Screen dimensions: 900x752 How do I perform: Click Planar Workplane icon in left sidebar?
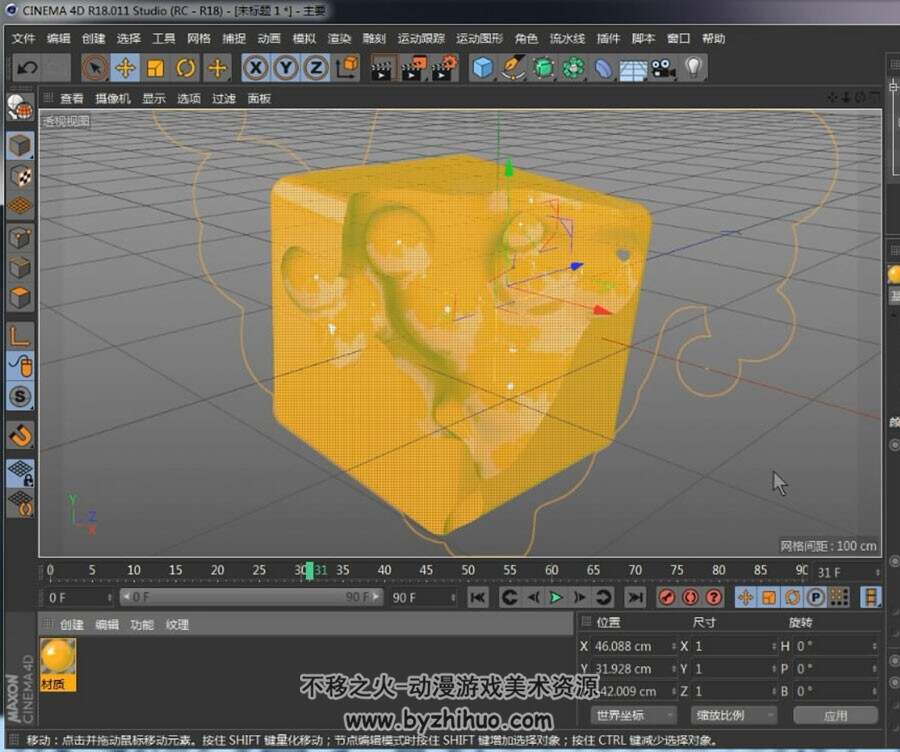click(x=20, y=503)
